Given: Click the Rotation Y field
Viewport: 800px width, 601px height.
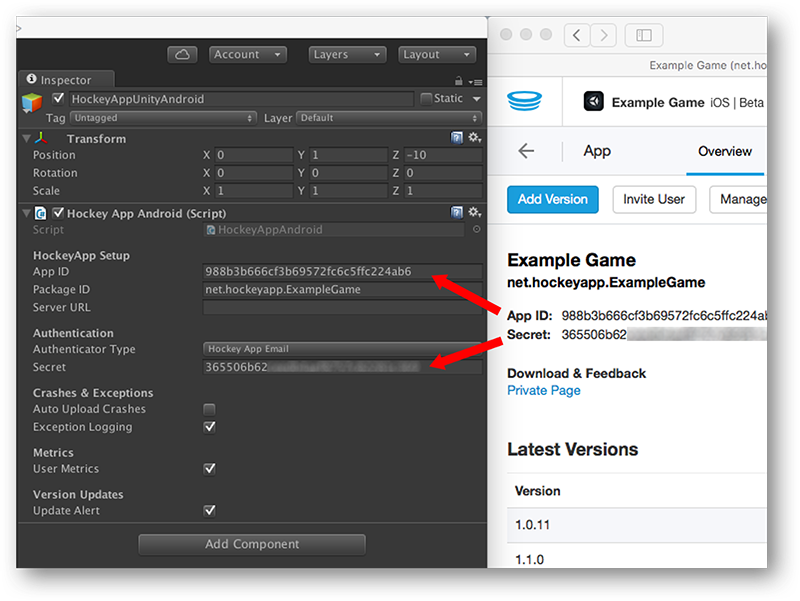Looking at the screenshot, I should pyautogui.click(x=348, y=172).
